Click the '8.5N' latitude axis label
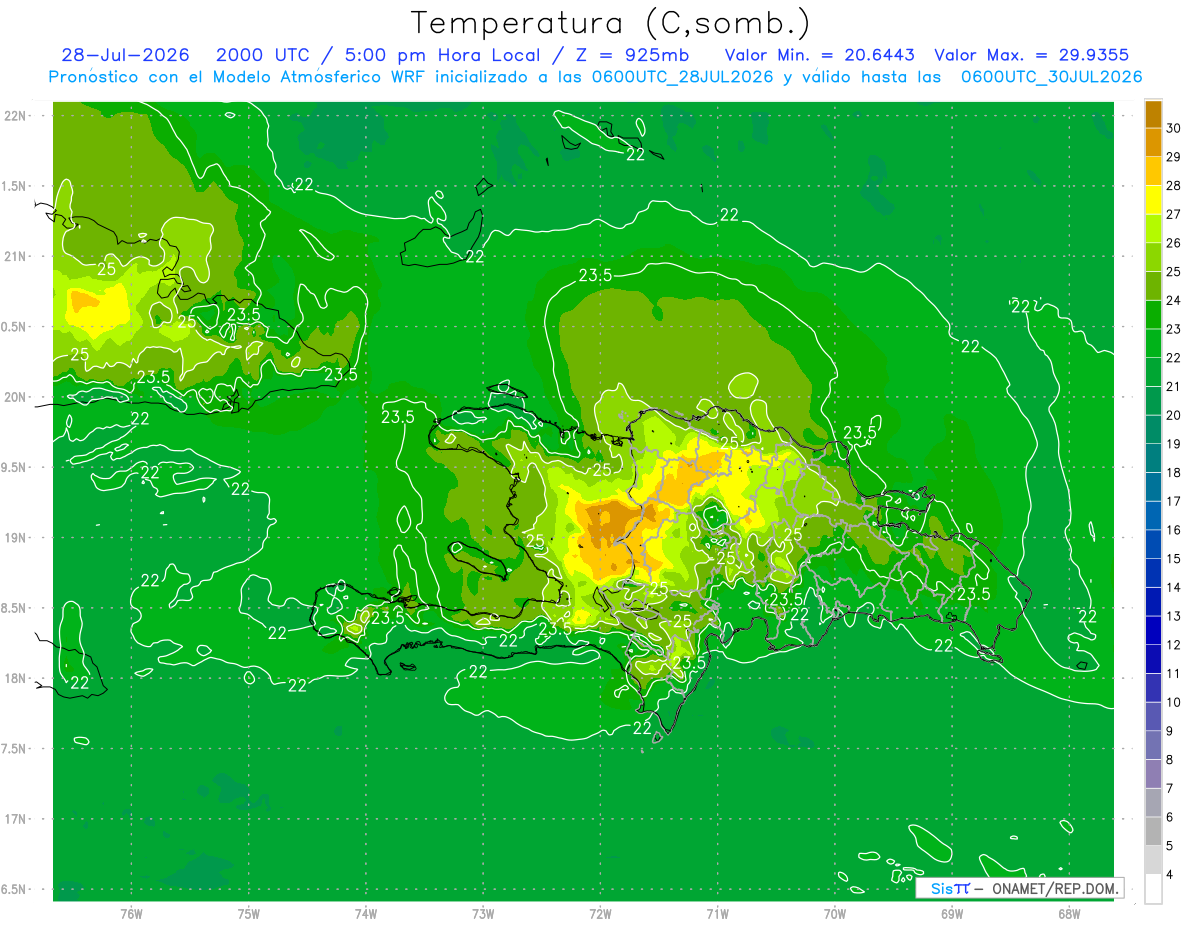This screenshot has height=927, width=1200. 15,608
